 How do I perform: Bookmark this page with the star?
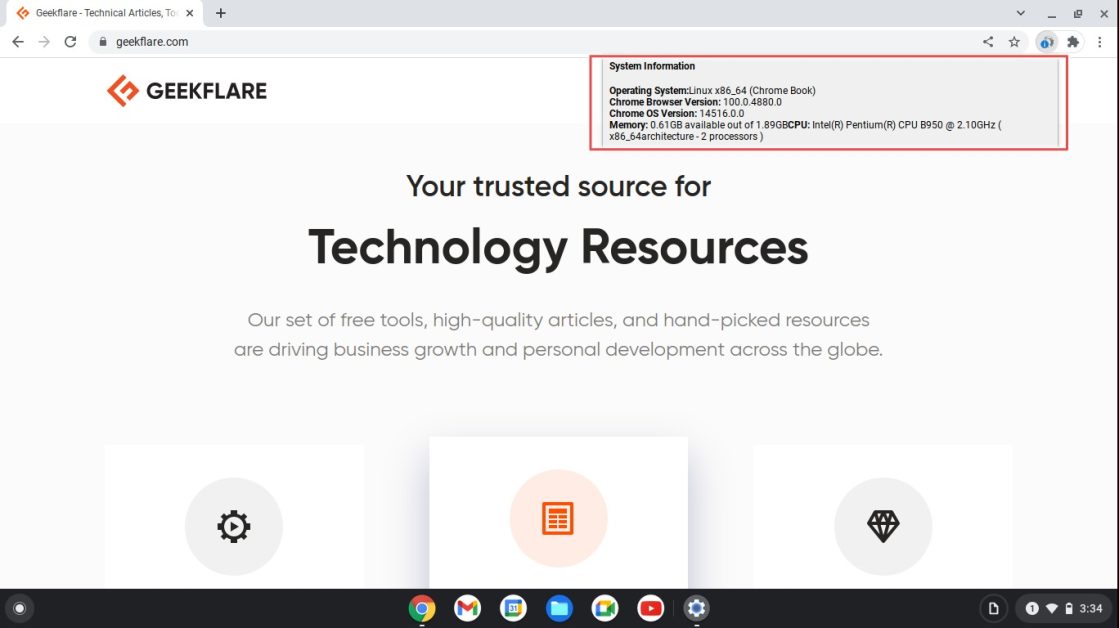[x=1014, y=41]
